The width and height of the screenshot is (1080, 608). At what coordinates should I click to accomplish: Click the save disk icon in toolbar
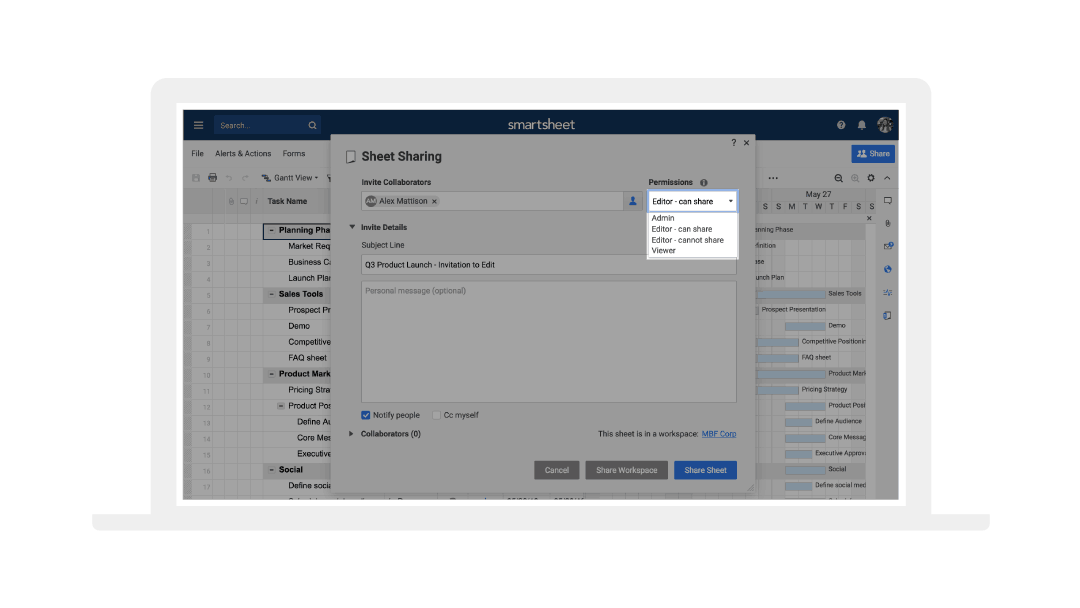pos(196,178)
